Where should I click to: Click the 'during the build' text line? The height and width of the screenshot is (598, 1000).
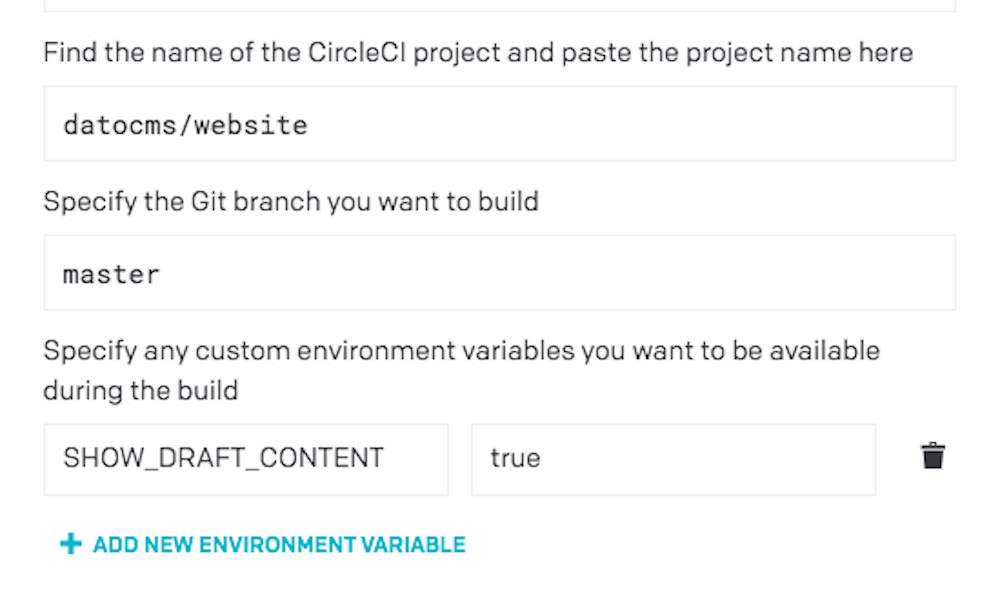point(140,390)
